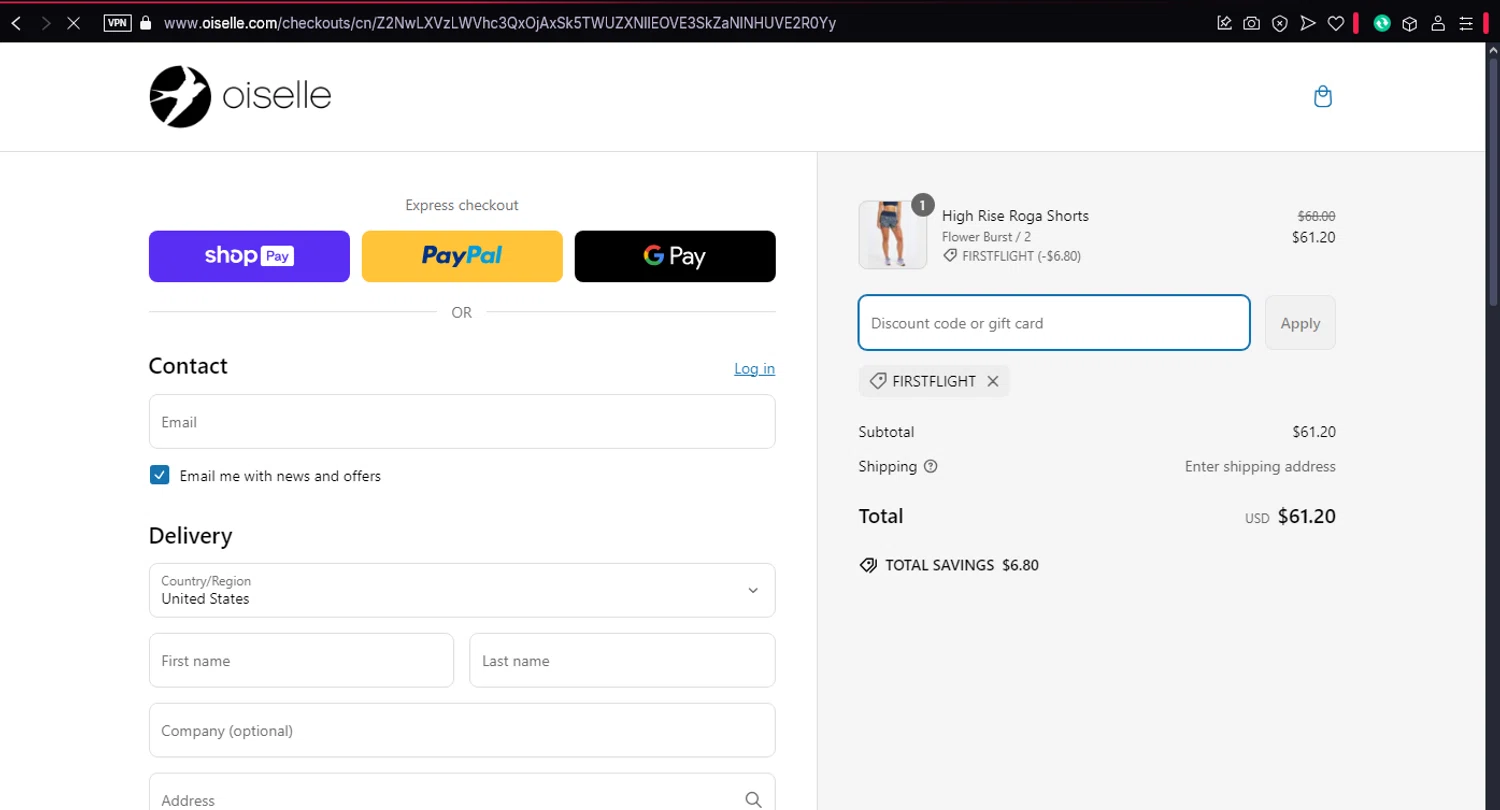1500x810 pixels.
Task: Click the High Rise Roga Shorts title
Action: 1015,216
